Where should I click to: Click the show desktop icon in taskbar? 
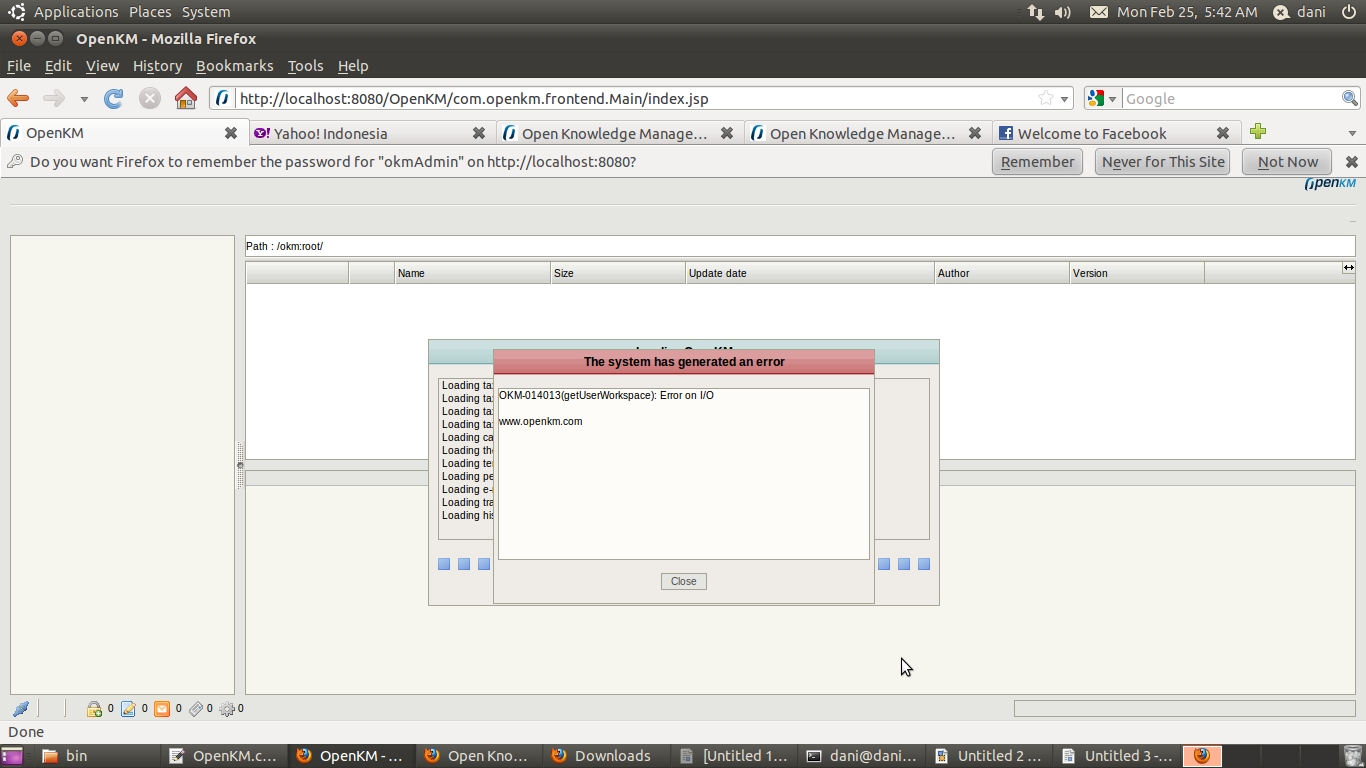pos(12,756)
